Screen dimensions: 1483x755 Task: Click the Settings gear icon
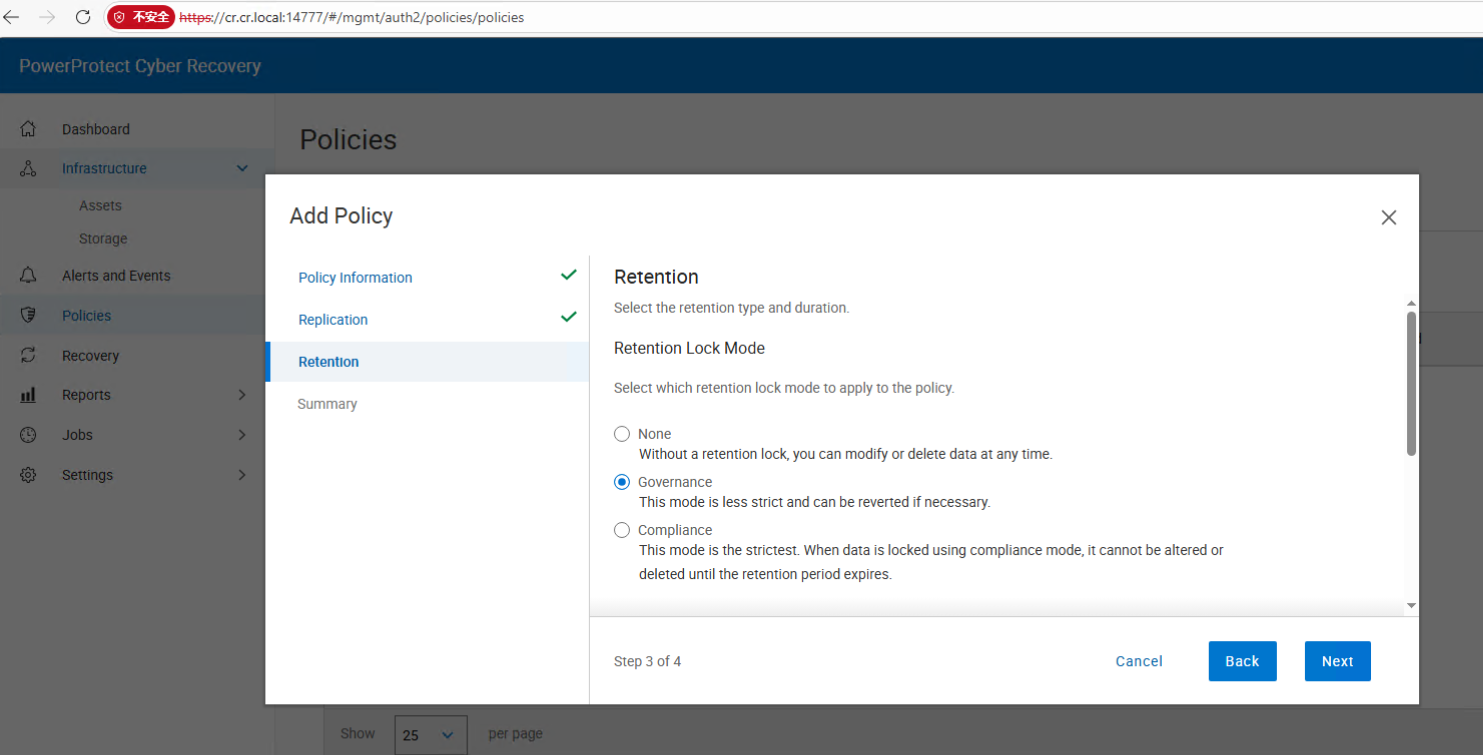28,475
